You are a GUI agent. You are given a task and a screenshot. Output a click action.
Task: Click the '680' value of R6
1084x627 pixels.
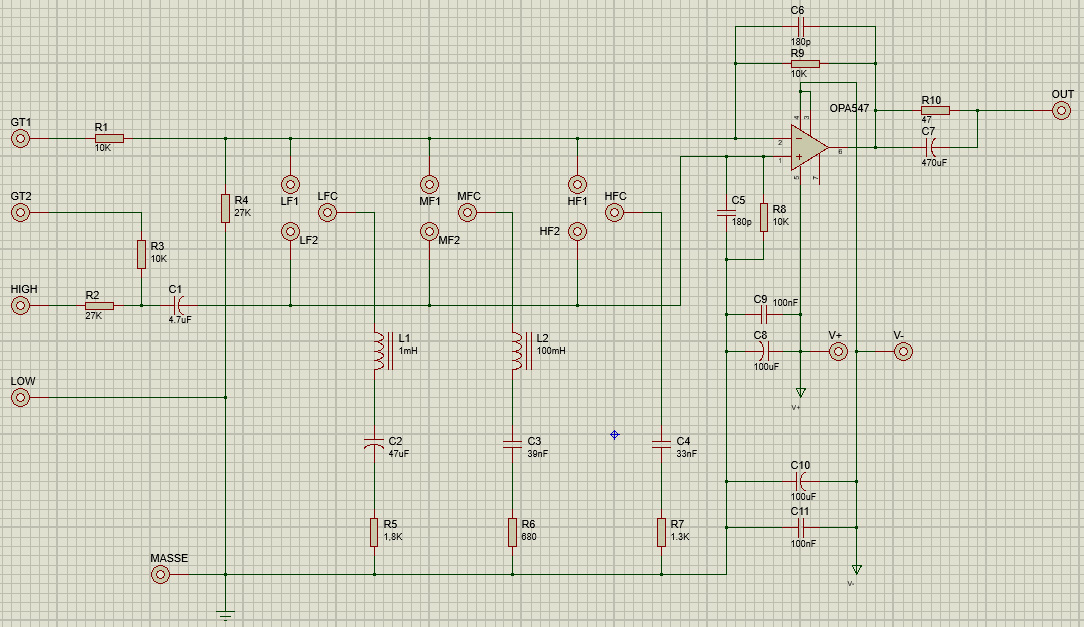tap(529, 536)
